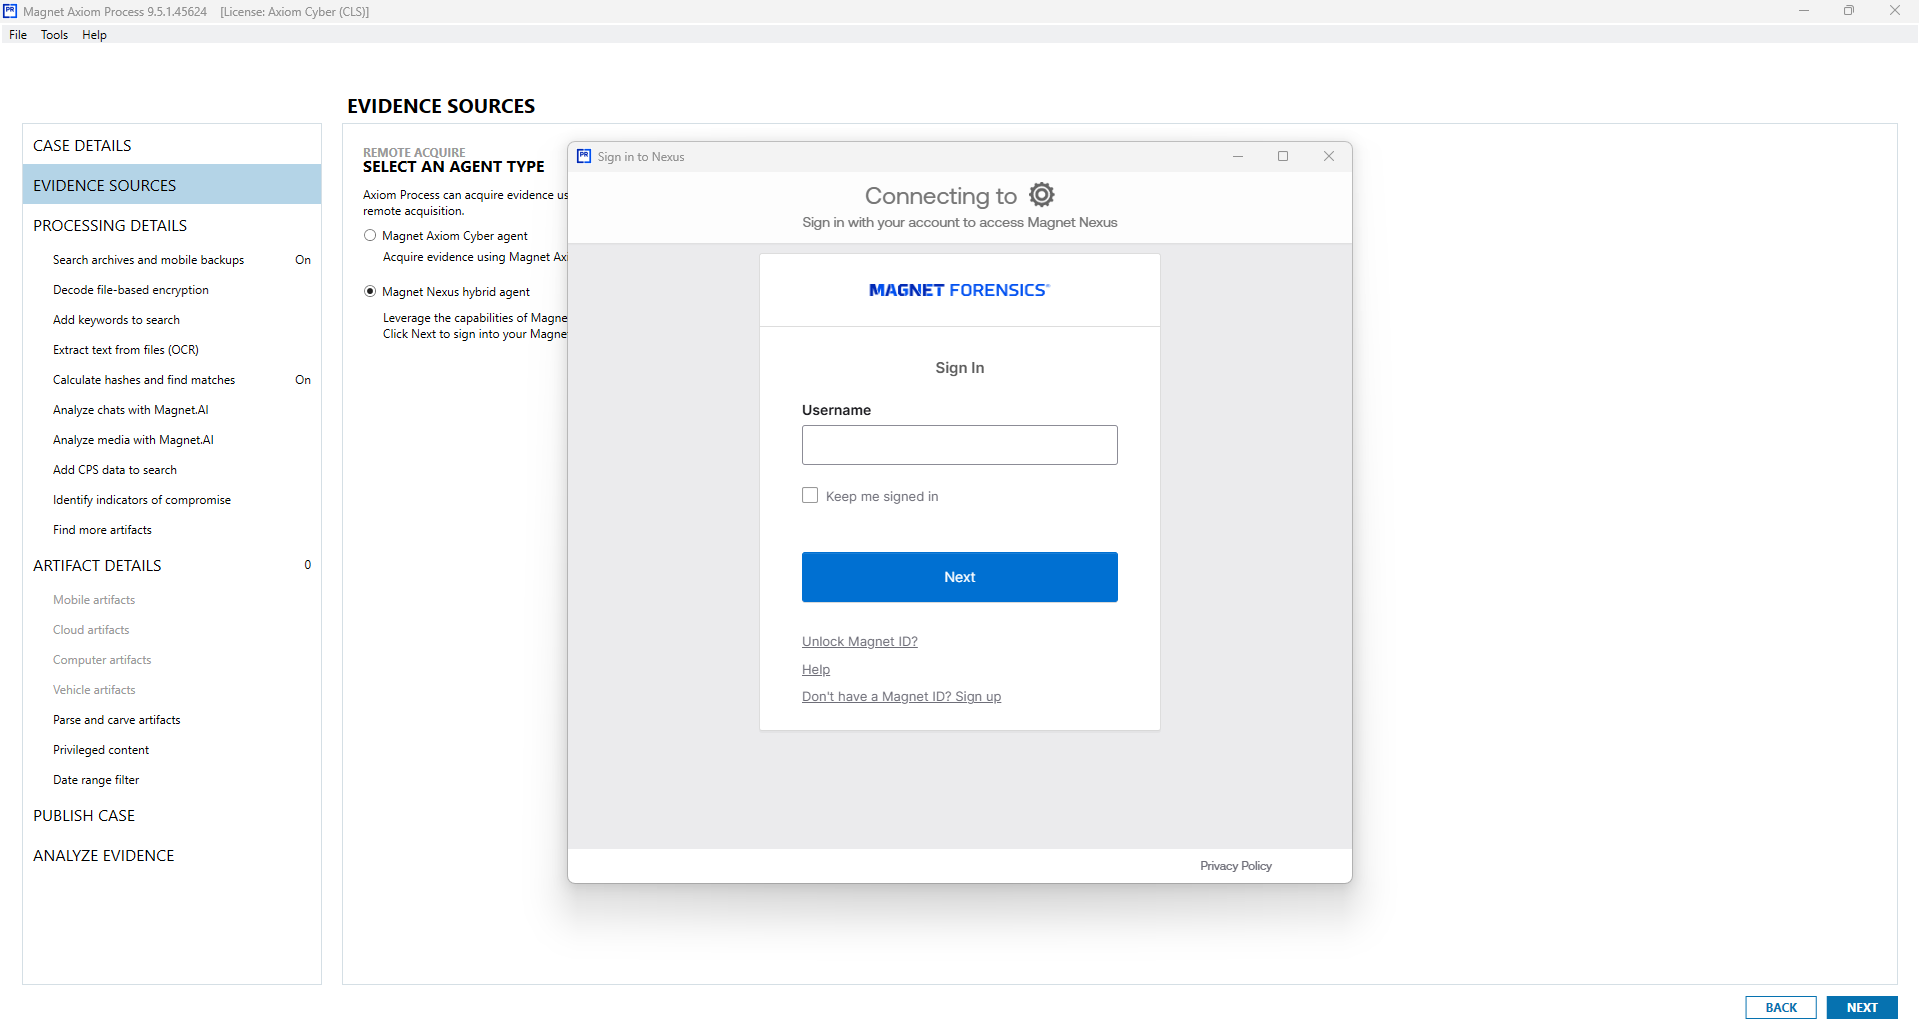Click the Unlock Magnet ID link

coord(859,642)
